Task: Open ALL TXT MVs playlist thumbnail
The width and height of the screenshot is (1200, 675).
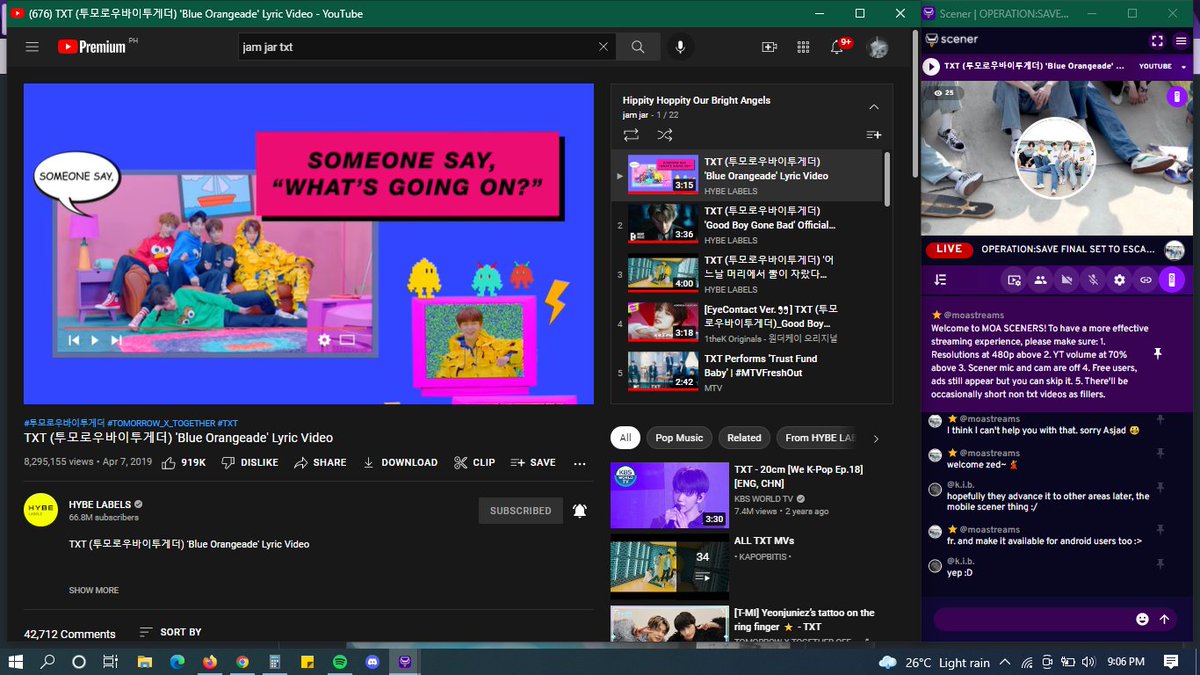Action: tap(670, 566)
